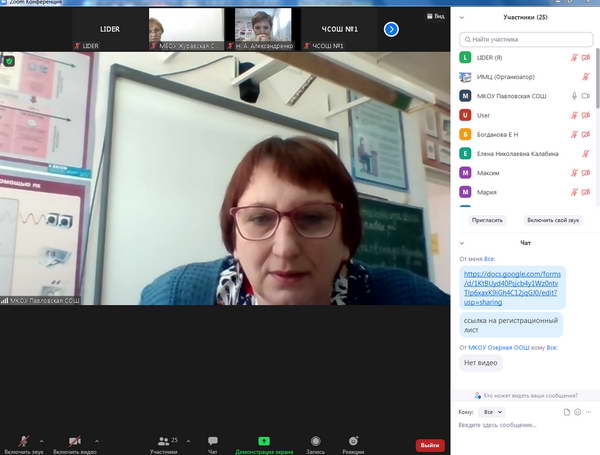This screenshot has height=455, width=600.
Task: Click muted mic icon in Калабина row
Action: coord(586,154)
